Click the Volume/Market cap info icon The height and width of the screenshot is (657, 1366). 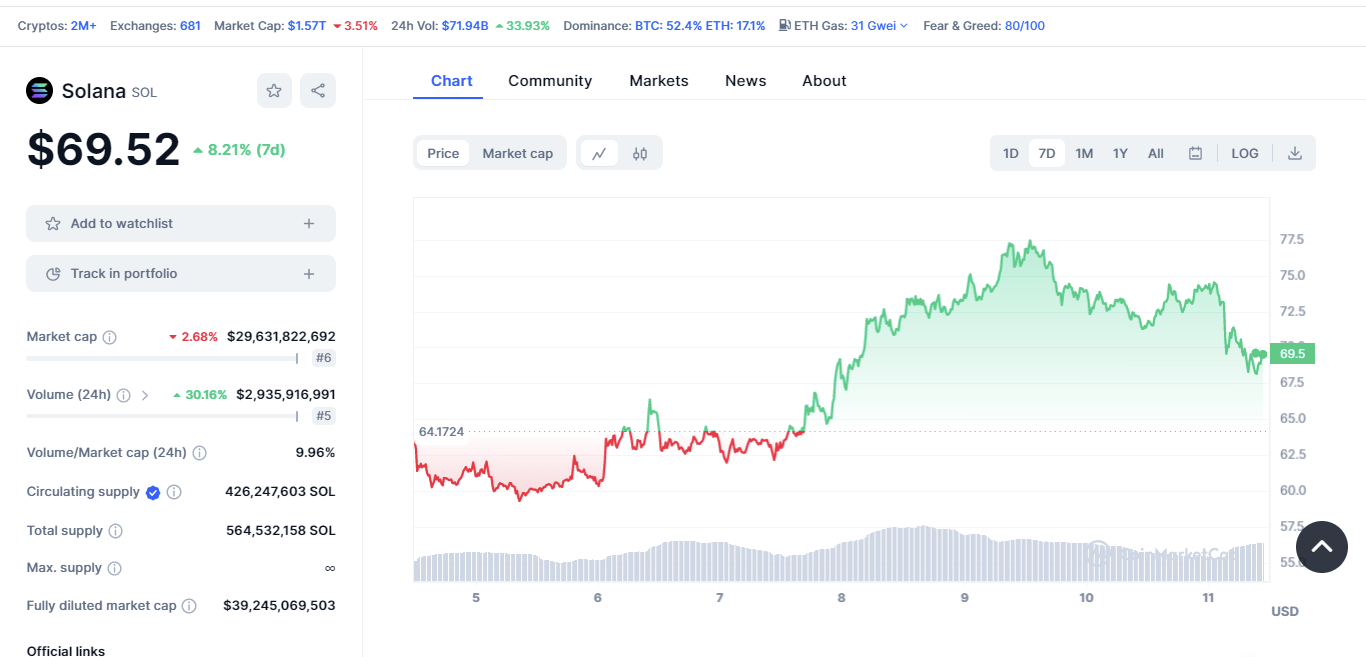199,453
